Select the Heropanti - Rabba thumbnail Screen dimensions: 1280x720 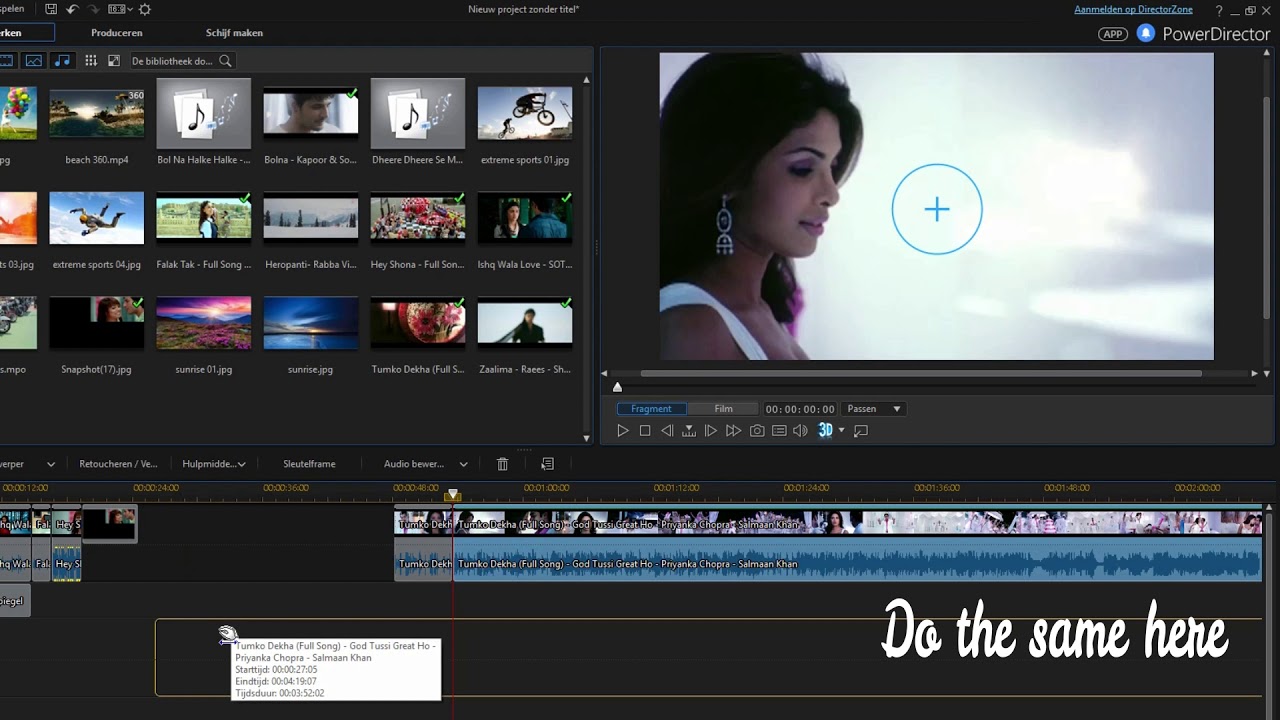(x=311, y=218)
